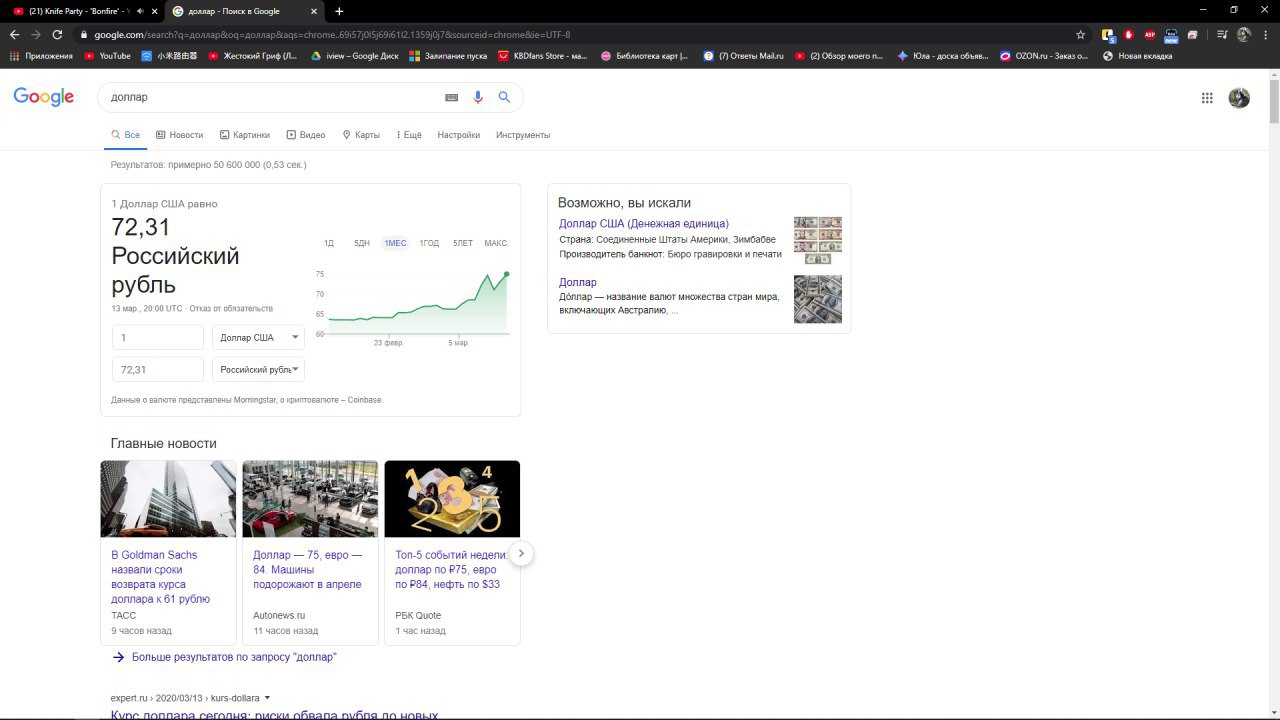Image resolution: width=1280 pixels, height=720 pixels.
Task: Click the ABP extension icon
Action: point(1150,34)
